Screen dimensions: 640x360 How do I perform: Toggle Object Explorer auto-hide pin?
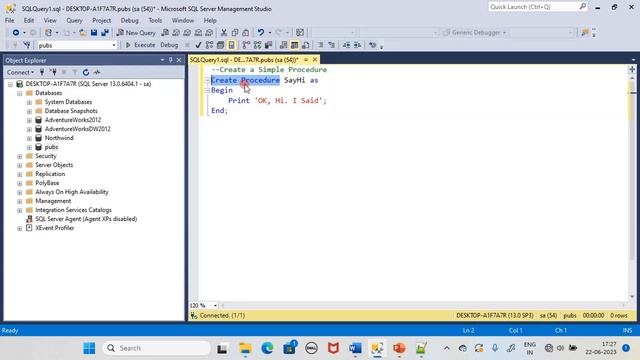pyautogui.click(x=171, y=60)
